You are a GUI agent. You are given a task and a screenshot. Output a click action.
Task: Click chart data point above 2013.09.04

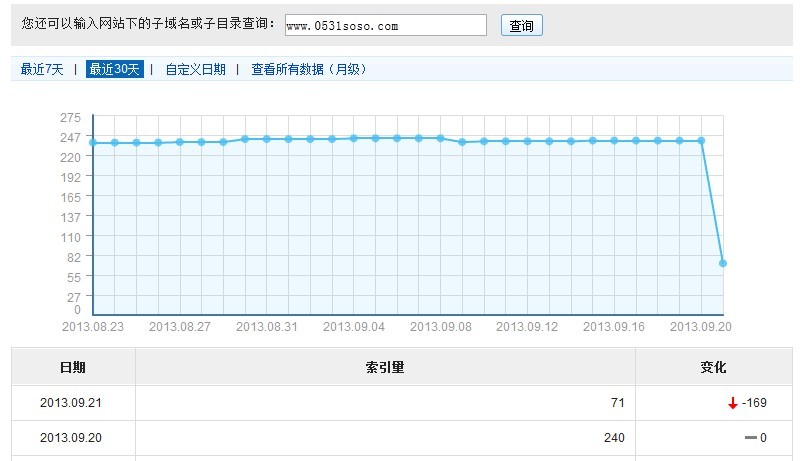[x=353, y=138]
